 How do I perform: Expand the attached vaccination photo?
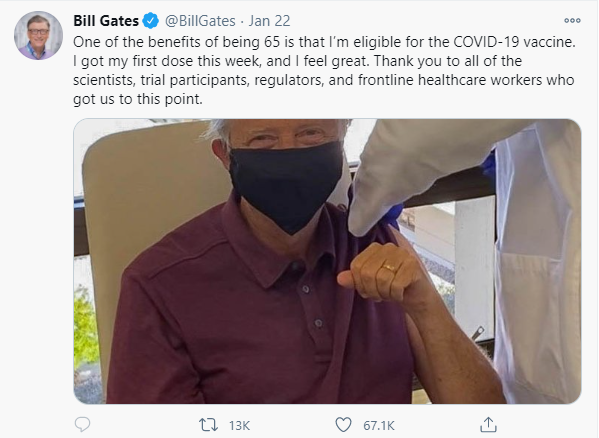(327, 261)
